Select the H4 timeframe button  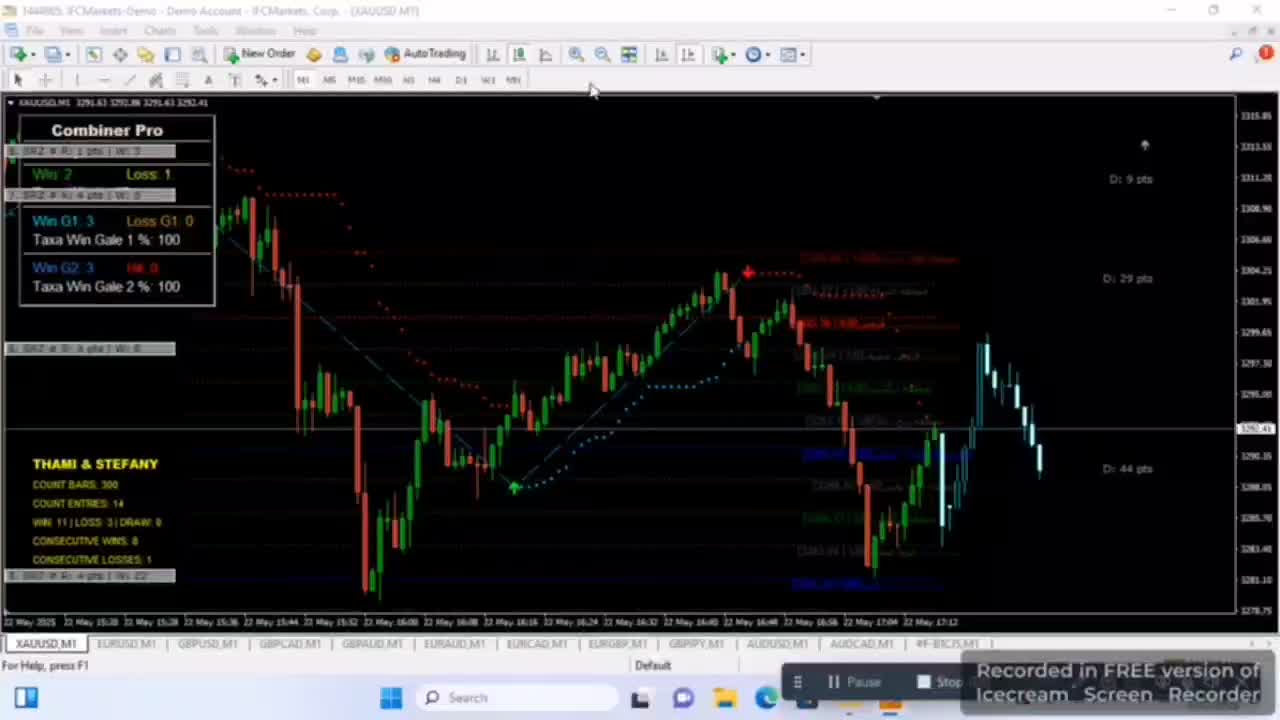434,80
